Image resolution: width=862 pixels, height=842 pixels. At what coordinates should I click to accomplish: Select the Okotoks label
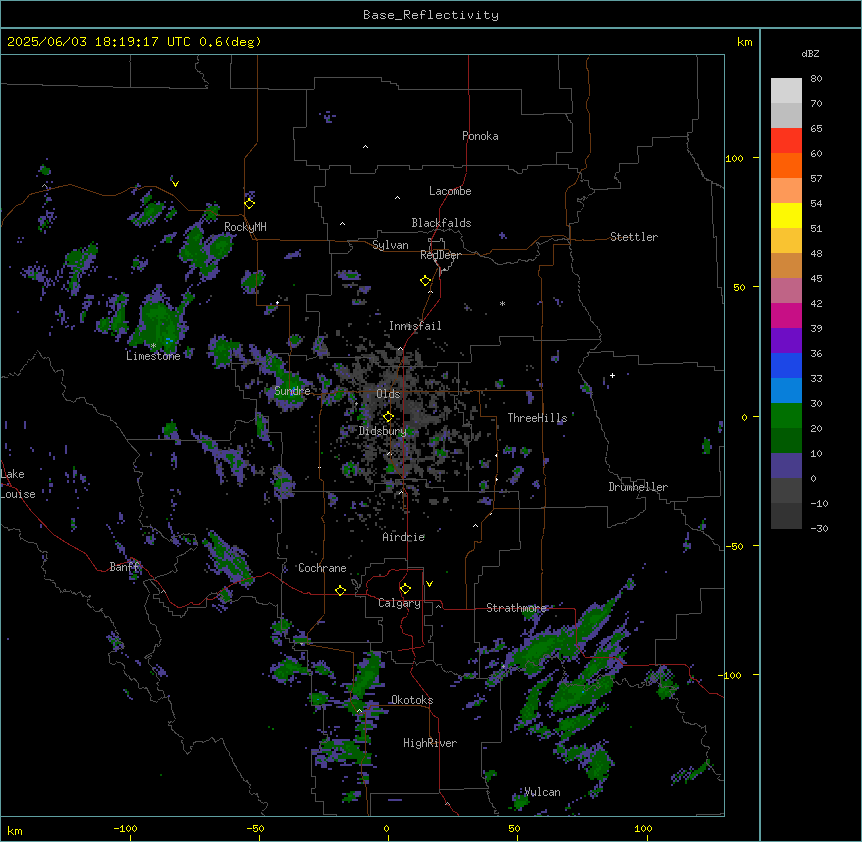click(412, 700)
